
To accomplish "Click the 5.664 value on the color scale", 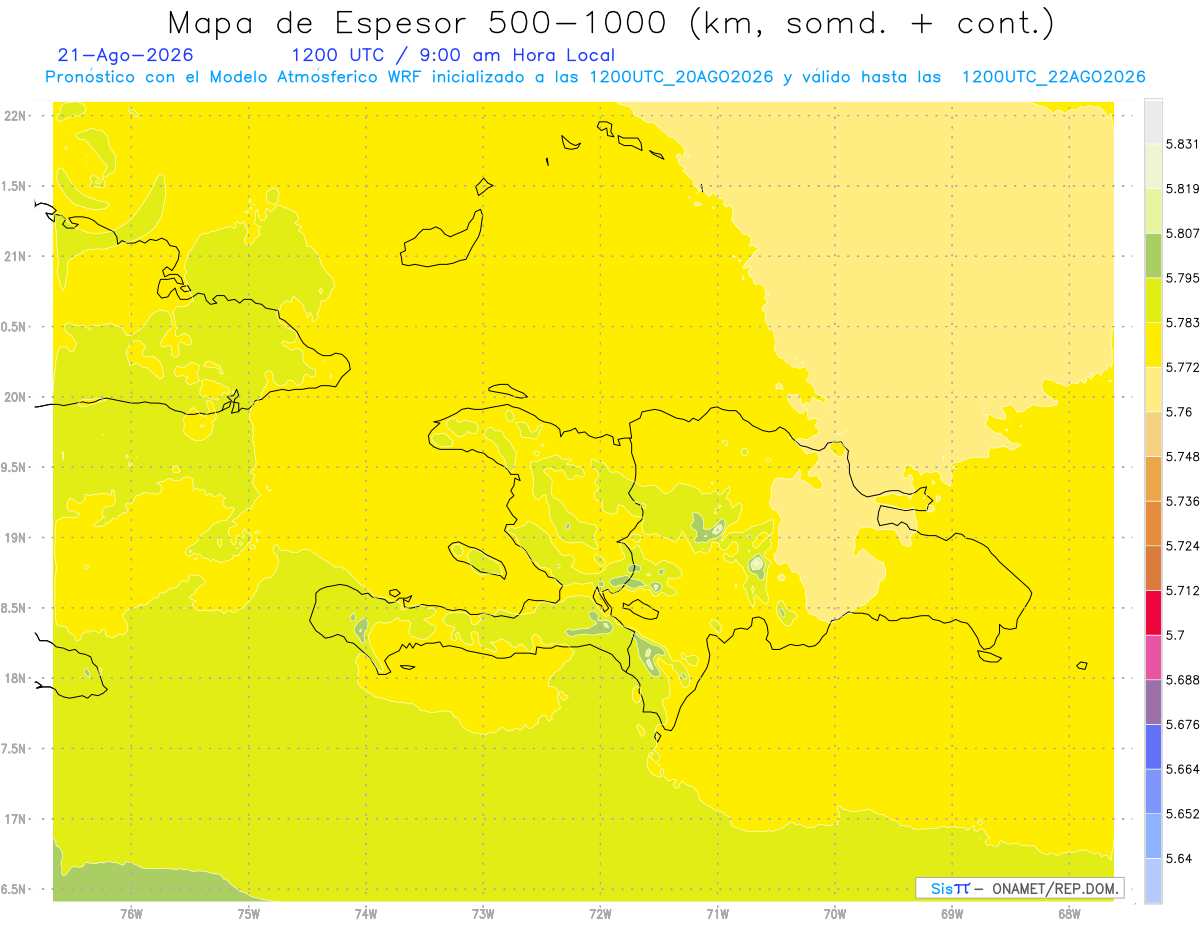I will pos(1182,769).
